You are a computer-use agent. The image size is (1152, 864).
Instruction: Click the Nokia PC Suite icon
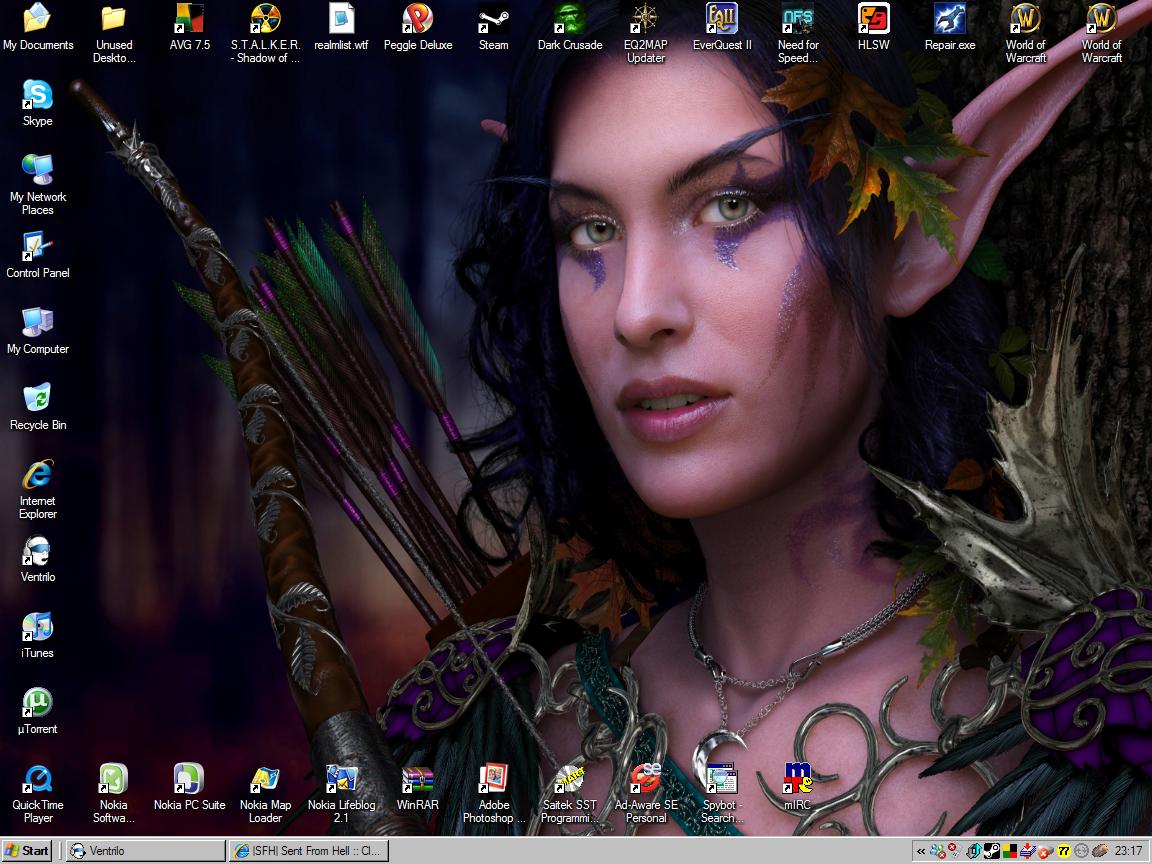190,787
